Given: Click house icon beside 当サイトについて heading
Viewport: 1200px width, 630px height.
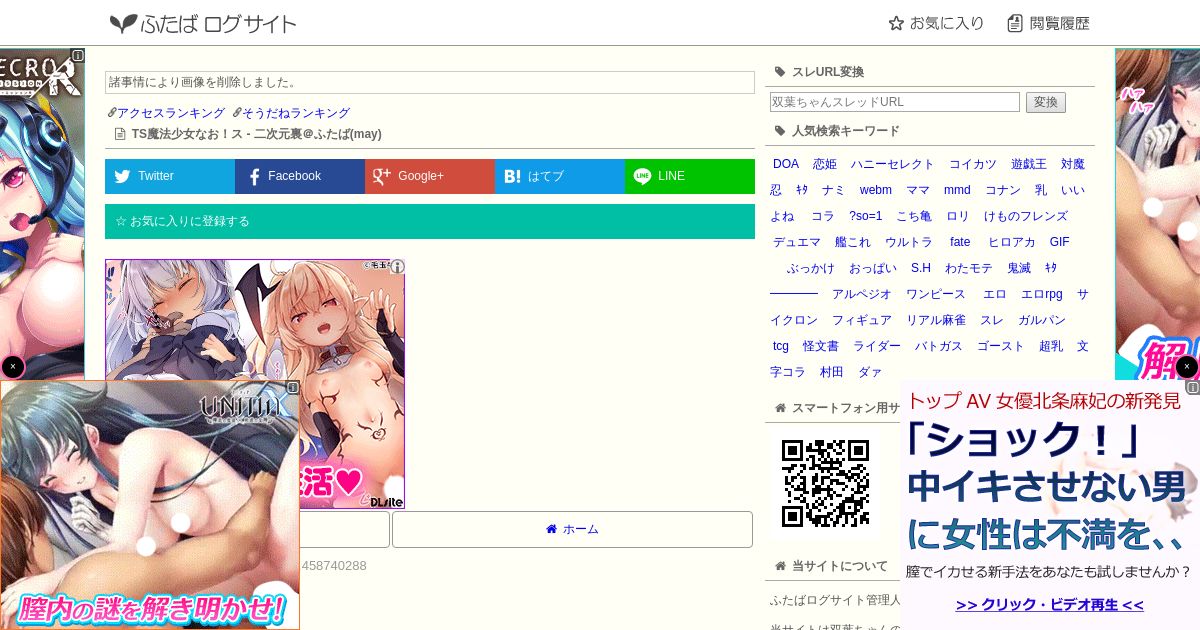Looking at the screenshot, I should (x=781, y=566).
